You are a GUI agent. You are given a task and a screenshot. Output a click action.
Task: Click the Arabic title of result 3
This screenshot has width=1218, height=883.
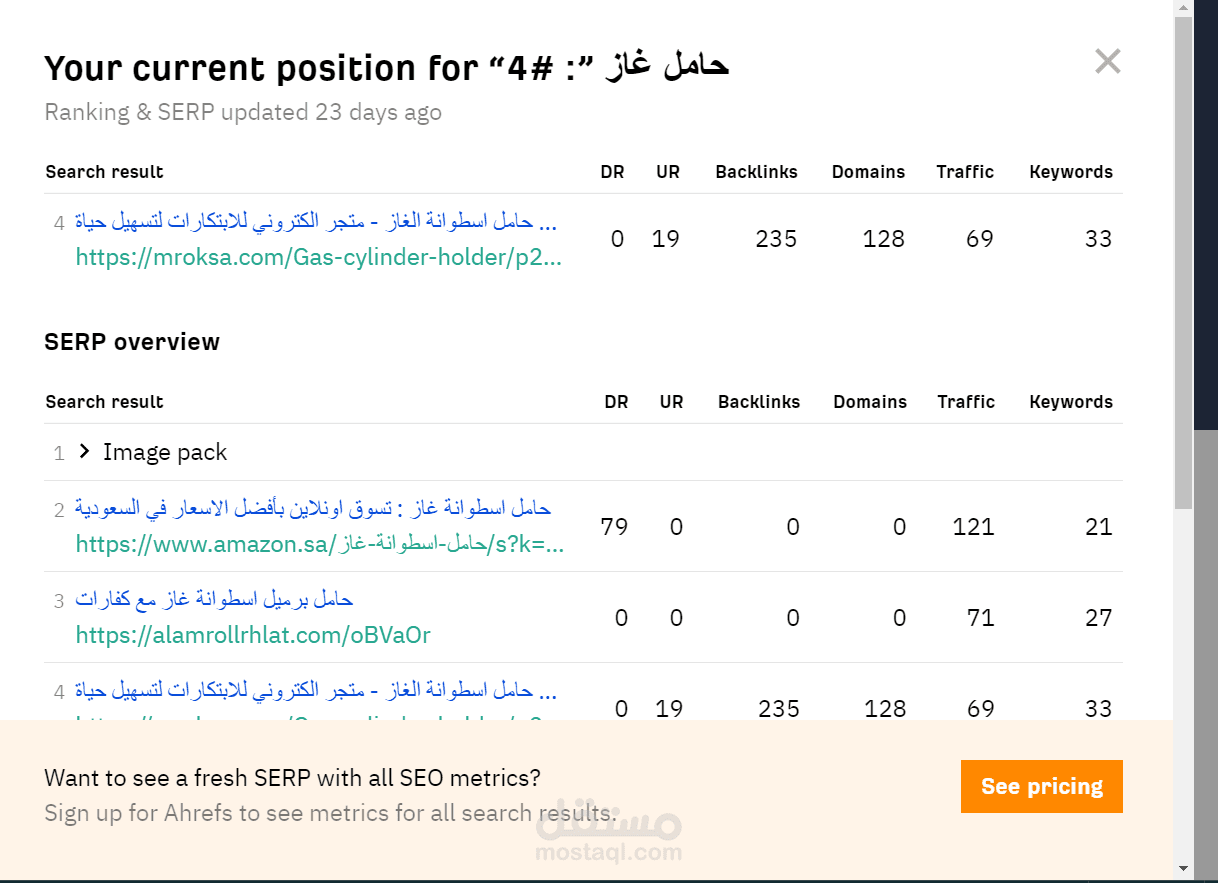(x=214, y=599)
